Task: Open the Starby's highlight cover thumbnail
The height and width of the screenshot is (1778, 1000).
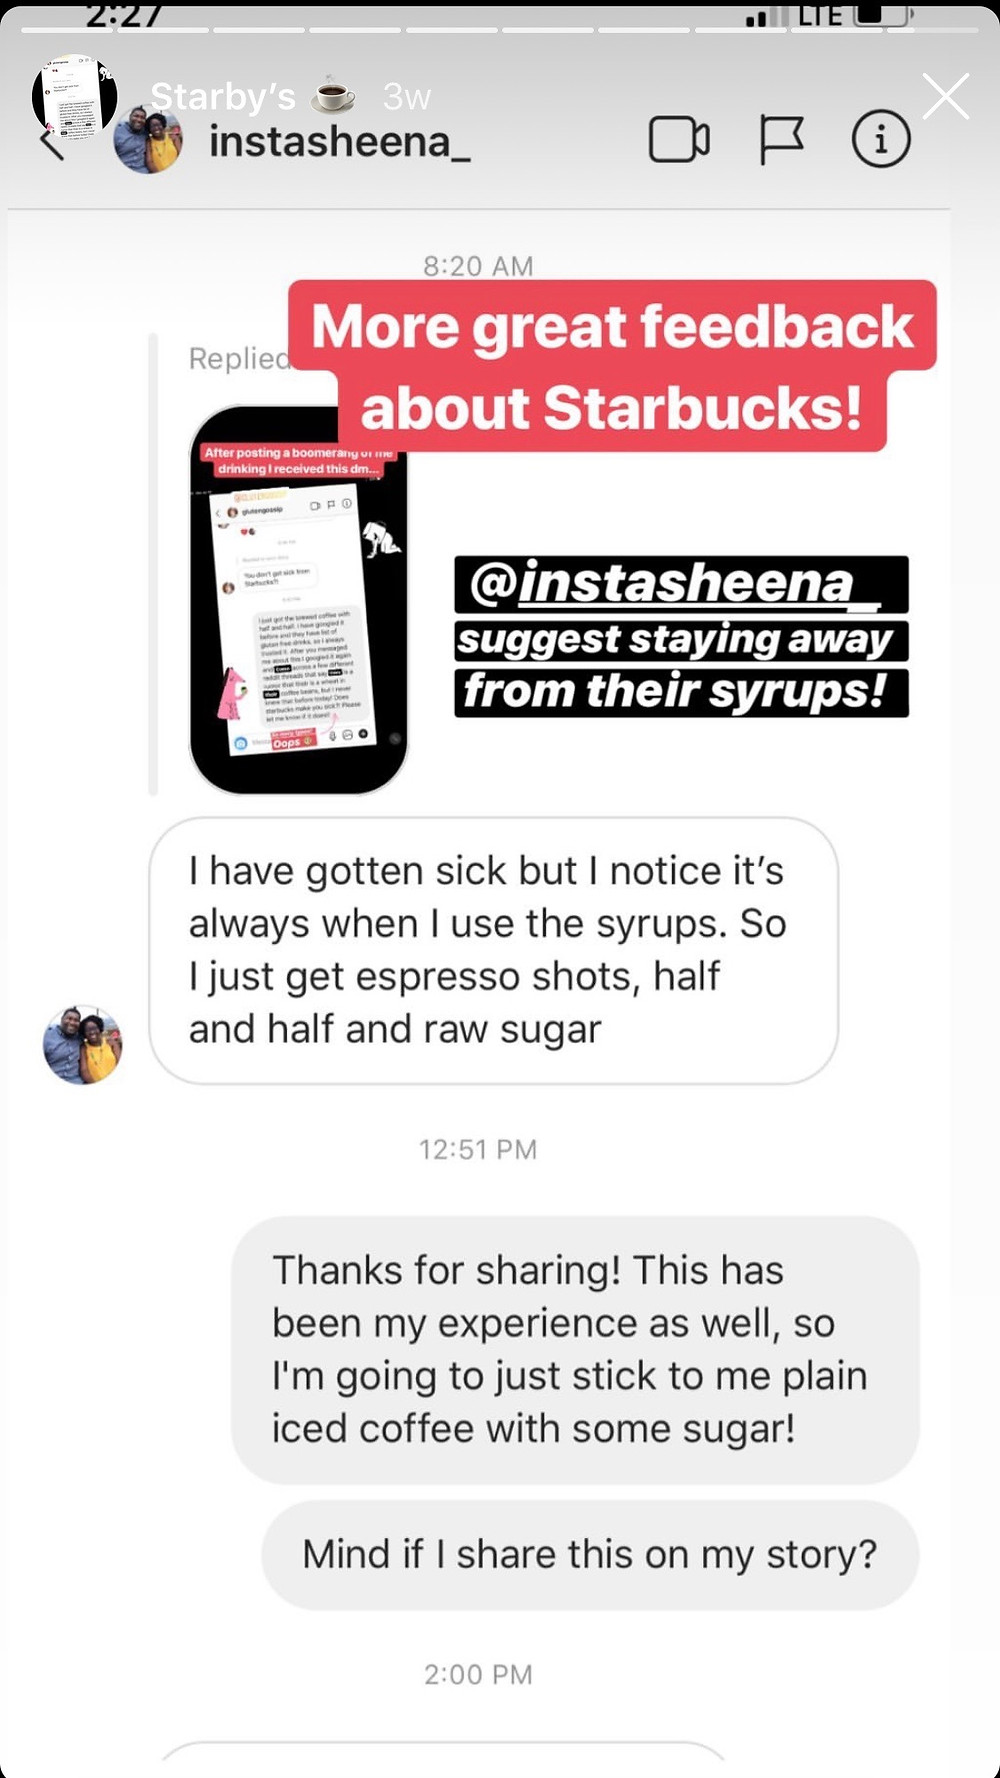Action: 75,98
